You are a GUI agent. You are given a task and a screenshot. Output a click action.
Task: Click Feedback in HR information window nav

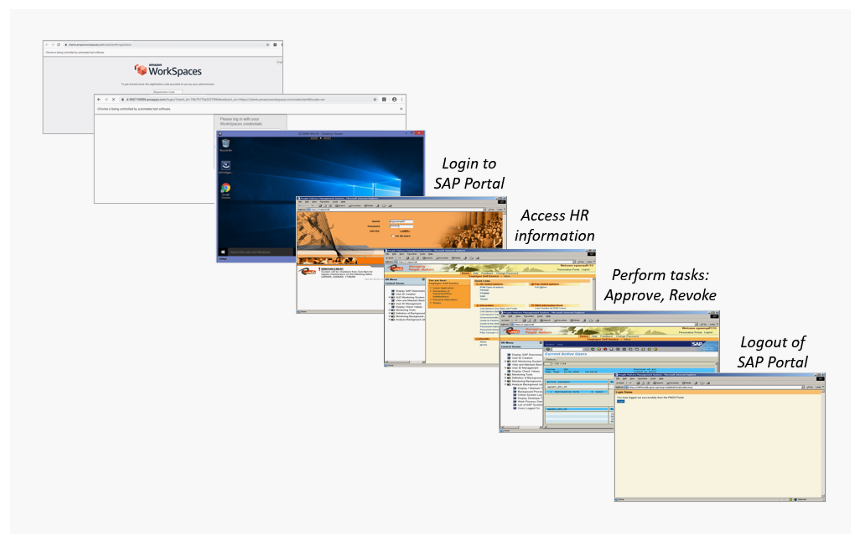(x=487, y=273)
